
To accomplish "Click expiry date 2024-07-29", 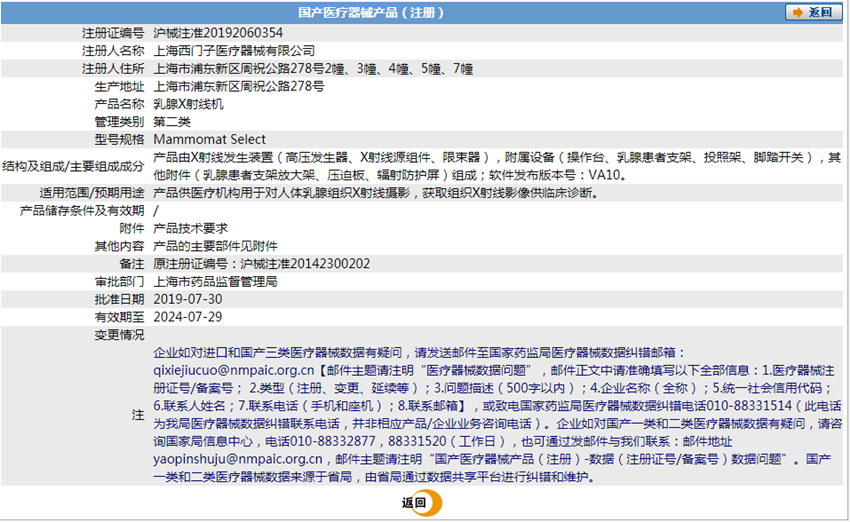I will [x=188, y=317].
